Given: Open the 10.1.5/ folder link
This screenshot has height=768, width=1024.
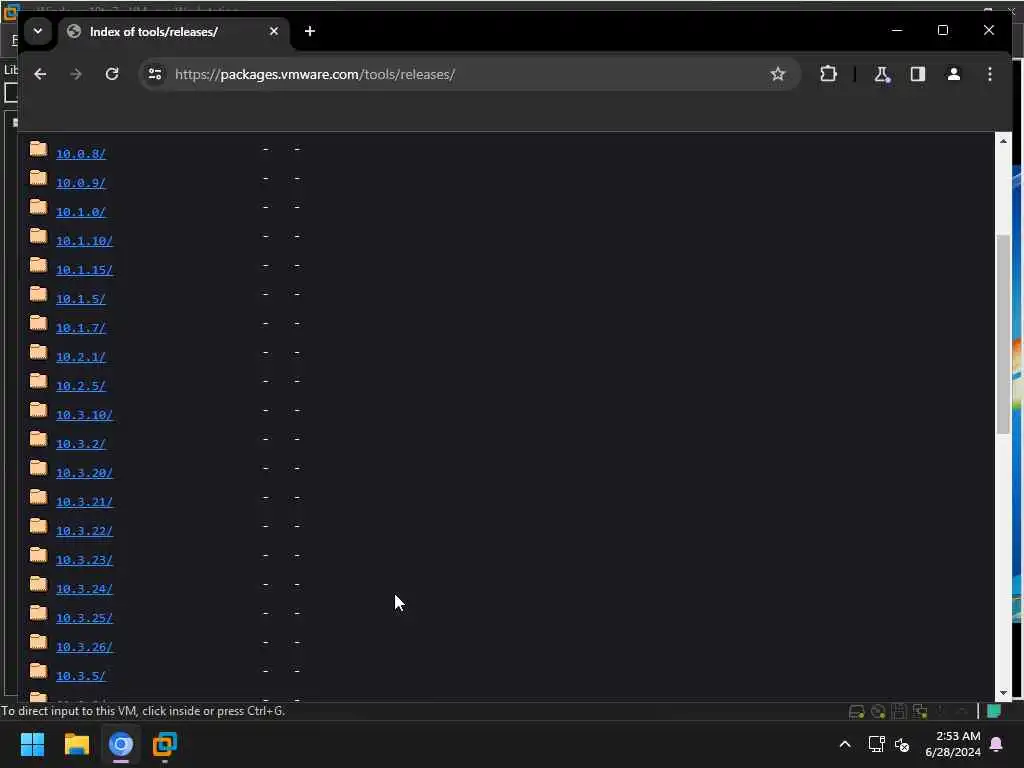Looking at the screenshot, I should click(80, 299).
